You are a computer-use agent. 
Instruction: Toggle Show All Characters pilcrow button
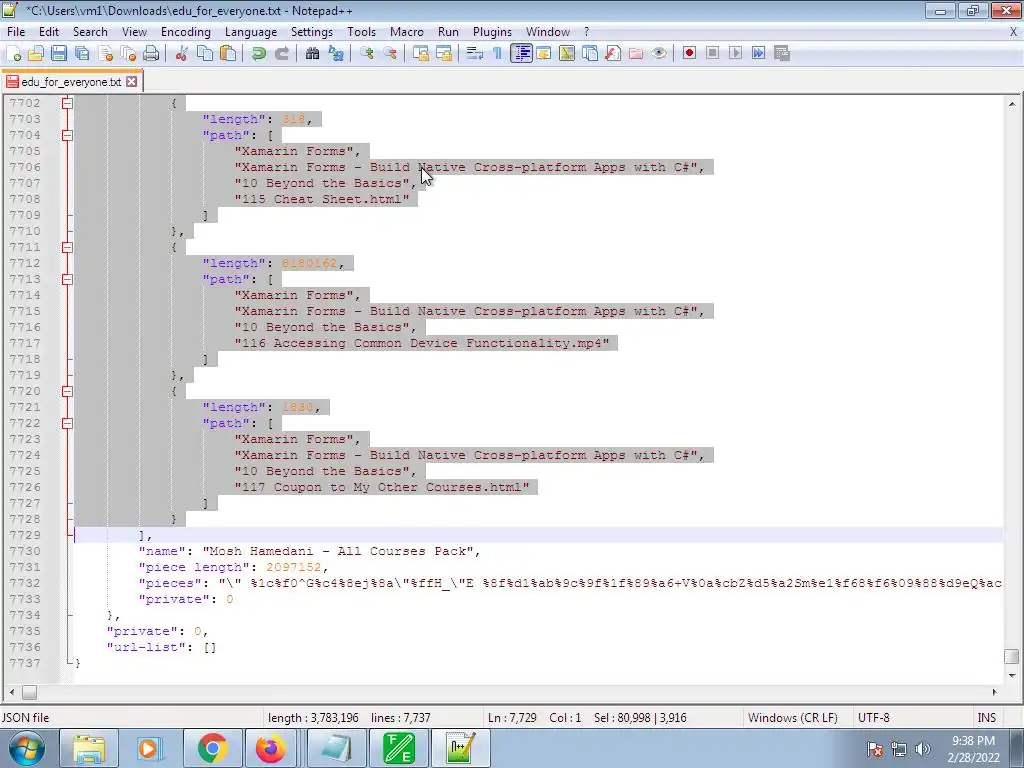pos(498,54)
